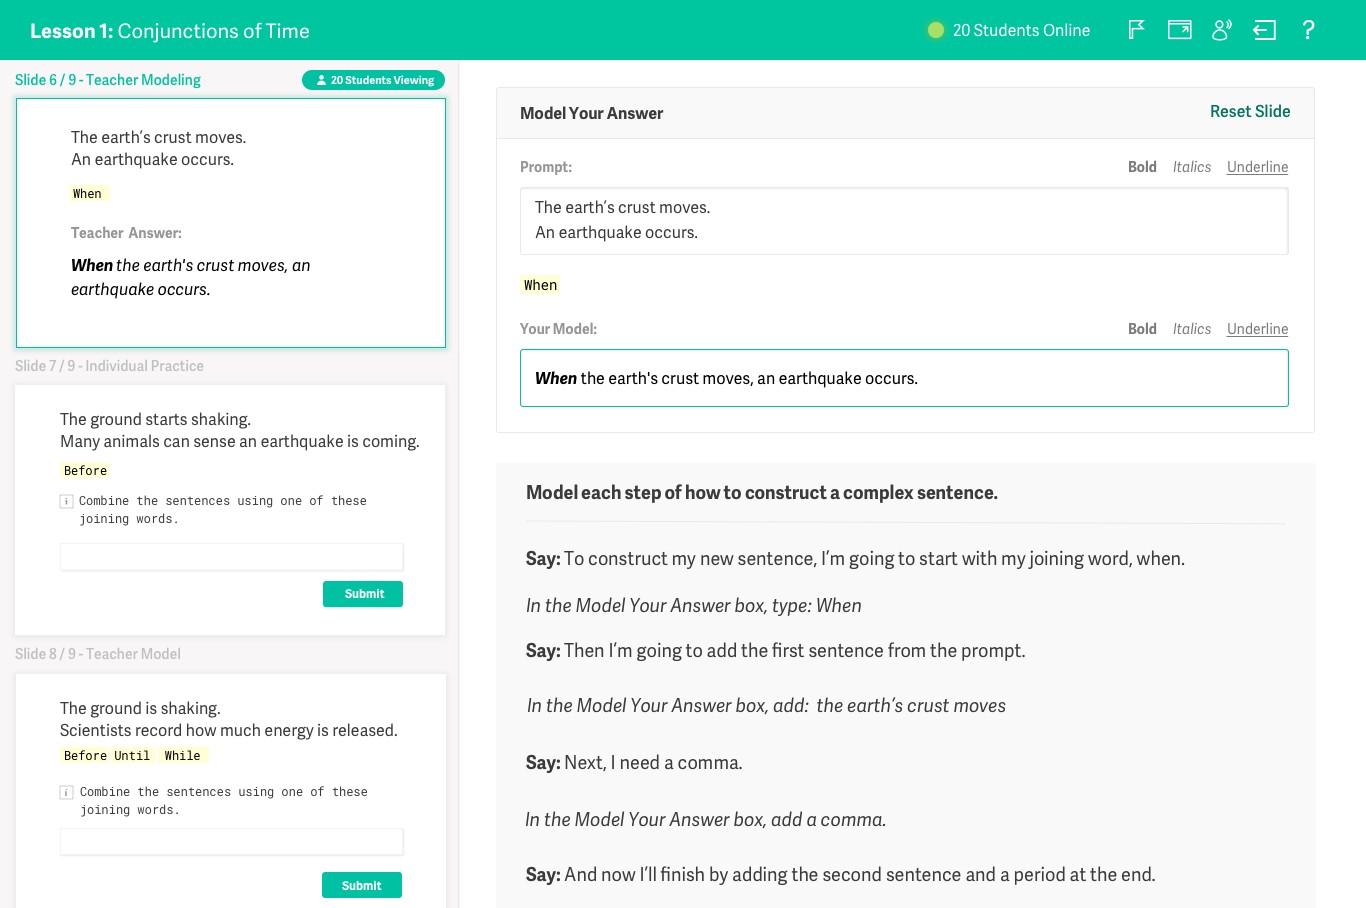Toggle Italics formatting for Your Model
Image resolution: width=1366 pixels, height=908 pixels.
click(x=1192, y=328)
